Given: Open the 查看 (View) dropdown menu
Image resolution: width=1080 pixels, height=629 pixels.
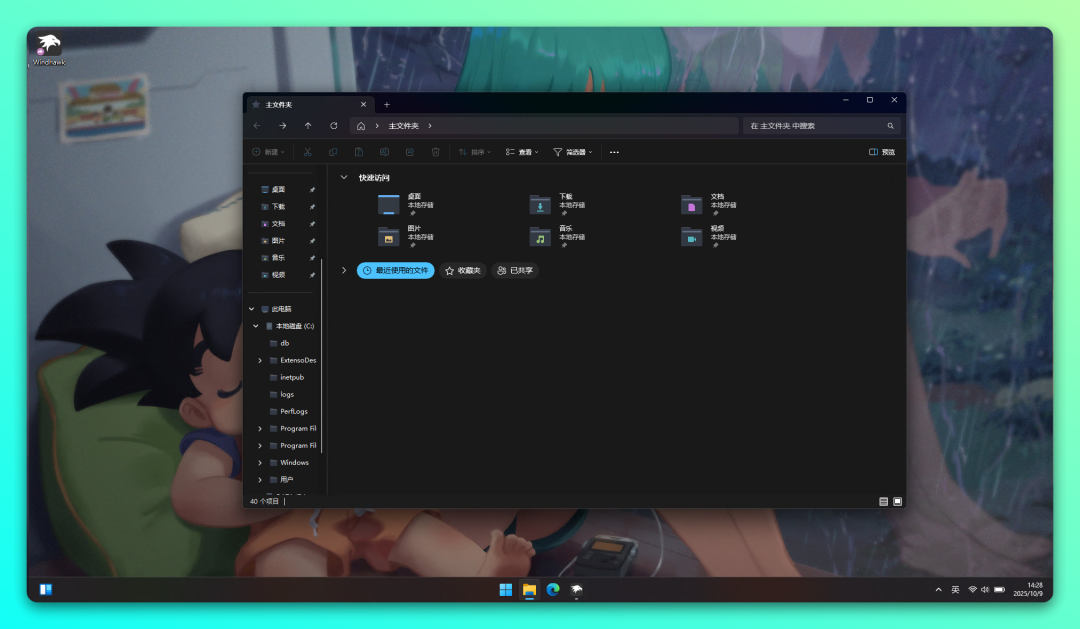Looking at the screenshot, I should click(x=522, y=152).
